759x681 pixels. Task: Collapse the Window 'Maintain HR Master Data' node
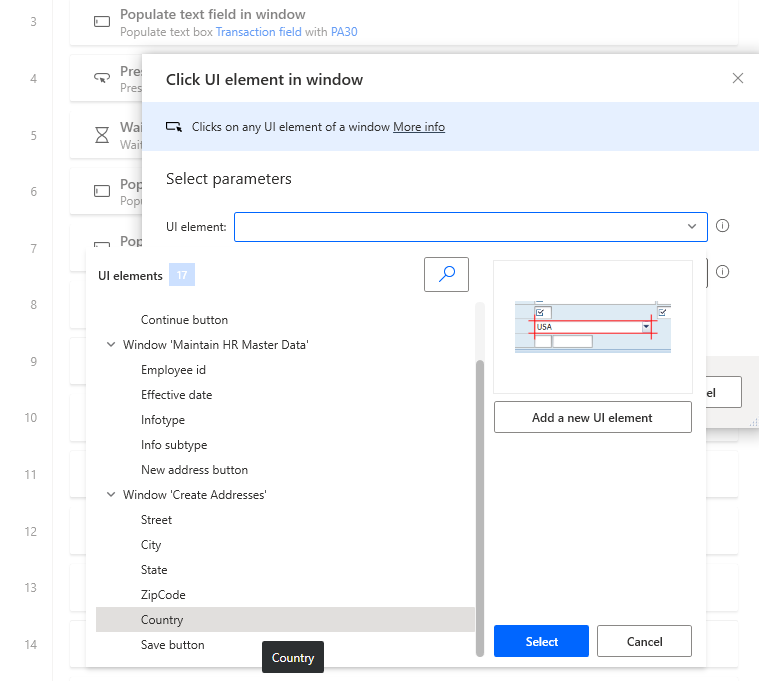(111, 345)
